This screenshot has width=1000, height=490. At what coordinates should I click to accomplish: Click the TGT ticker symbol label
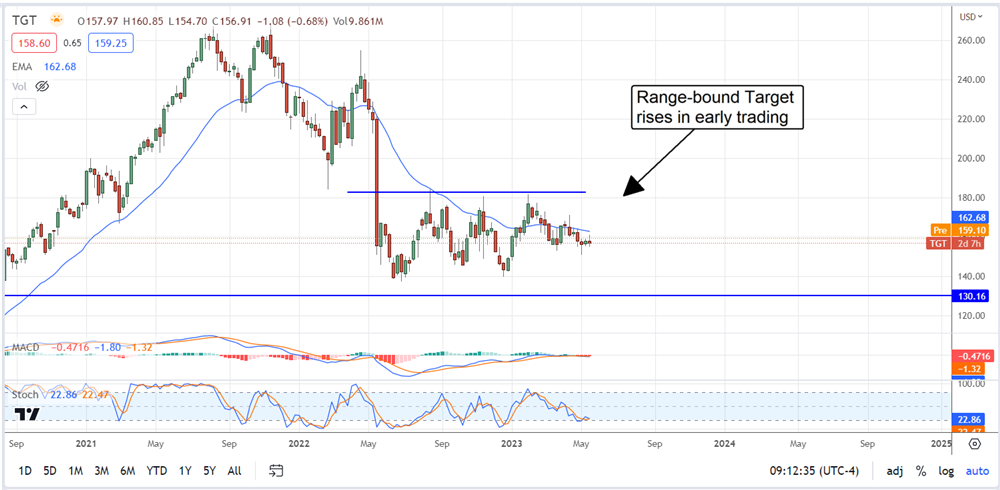[24, 21]
